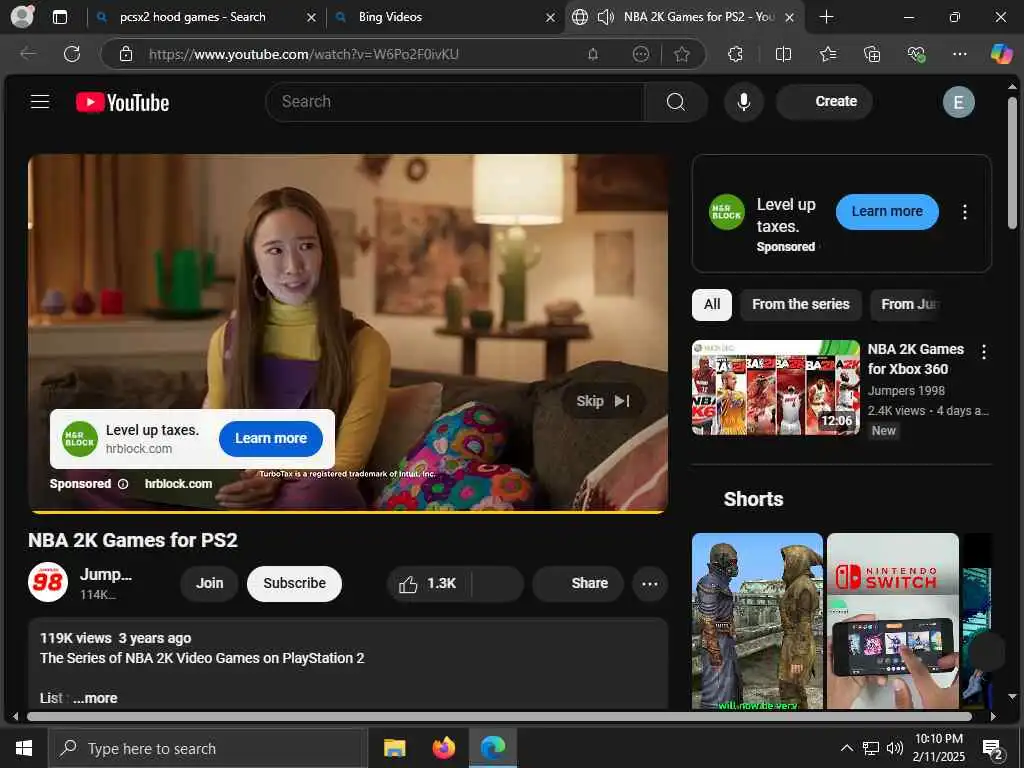Image resolution: width=1024 pixels, height=768 pixels.
Task: Click Learn more in the sidebar ad
Action: [887, 212]
